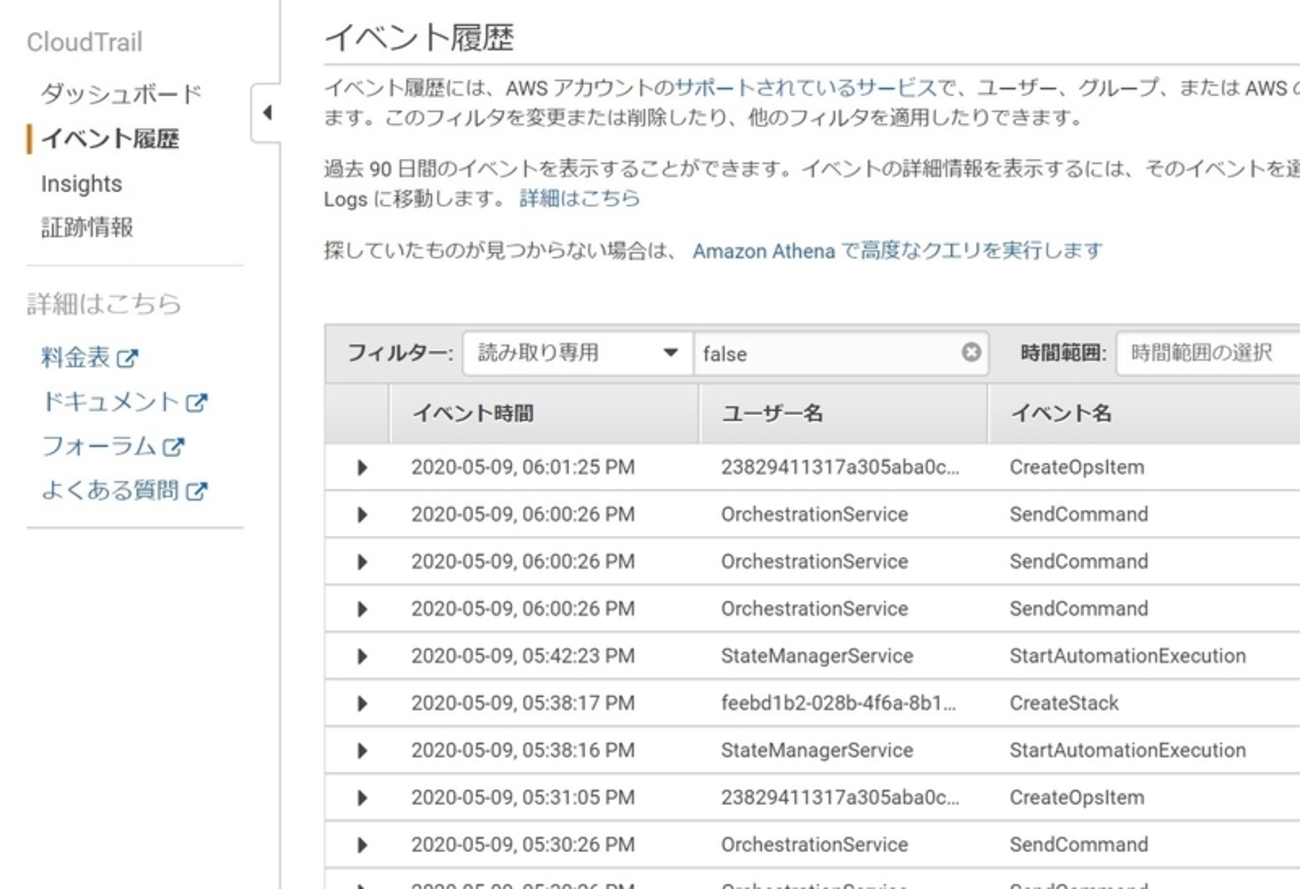Image resolution: width=1300 pixels, height=889 pixels.
Task: Open the サポートされているサービス link
Action: point(805,88)
